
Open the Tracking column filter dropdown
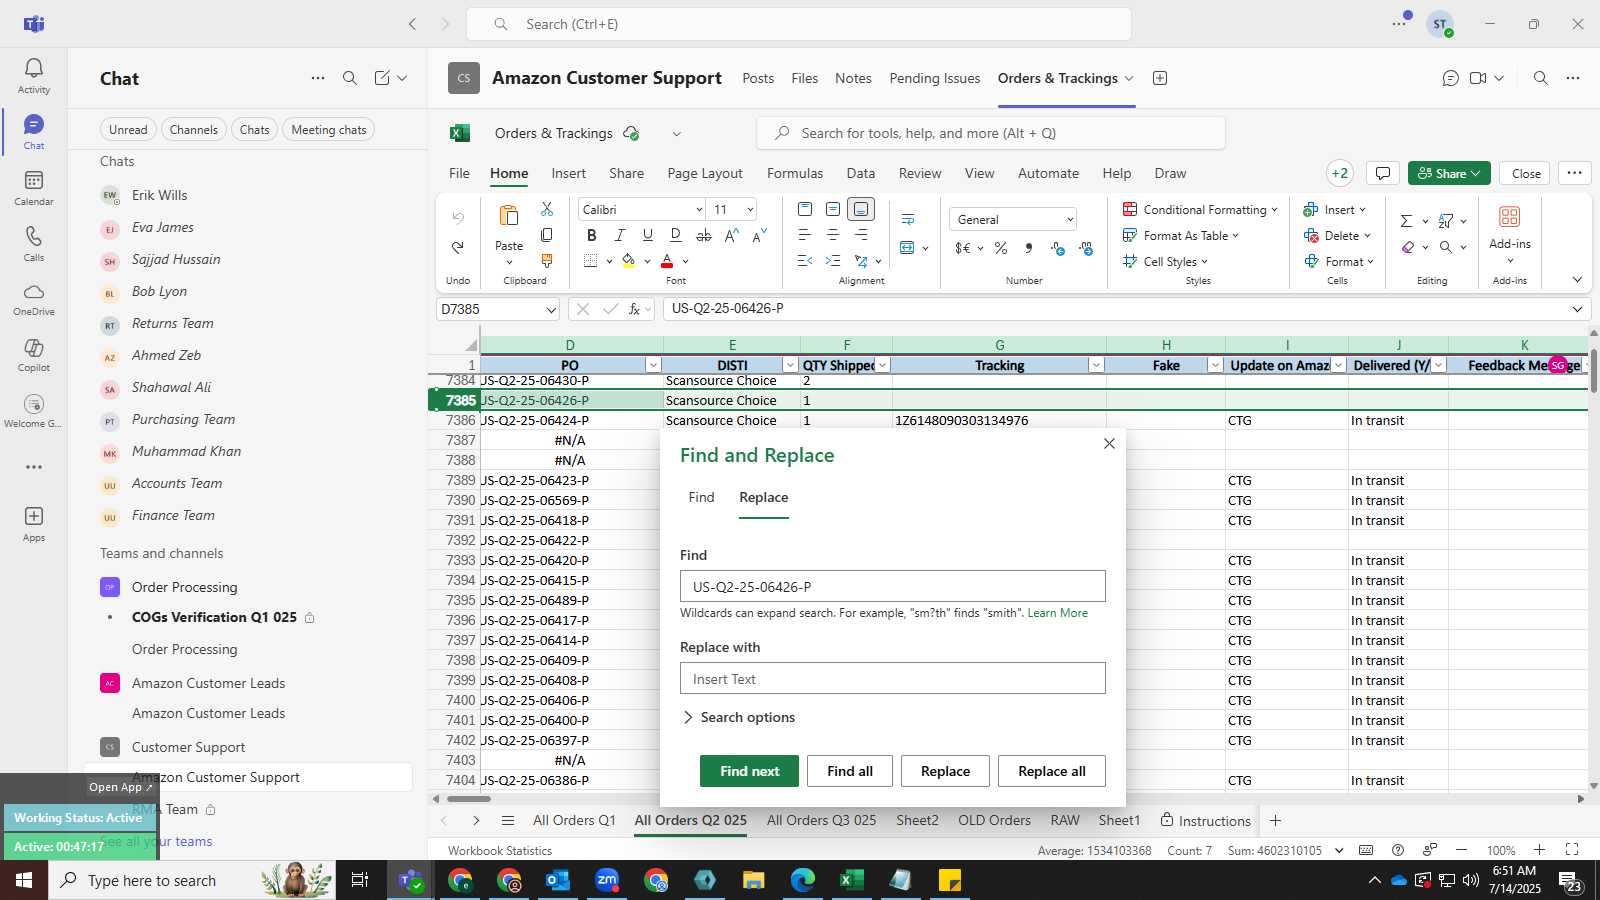(x=1096, y=365)
